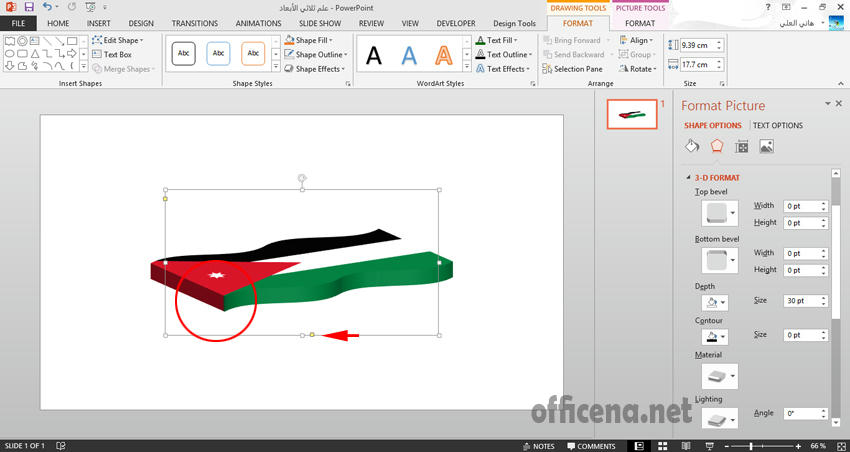Click Edit Shape button

tap(117, 40)
